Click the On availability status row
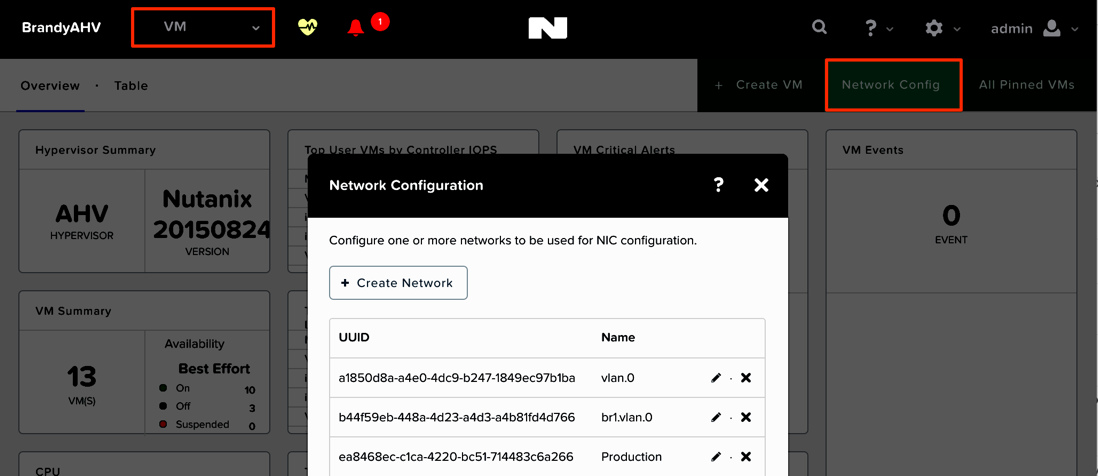The width and height of the screenshot is (1098, 476). coord(207,388)
